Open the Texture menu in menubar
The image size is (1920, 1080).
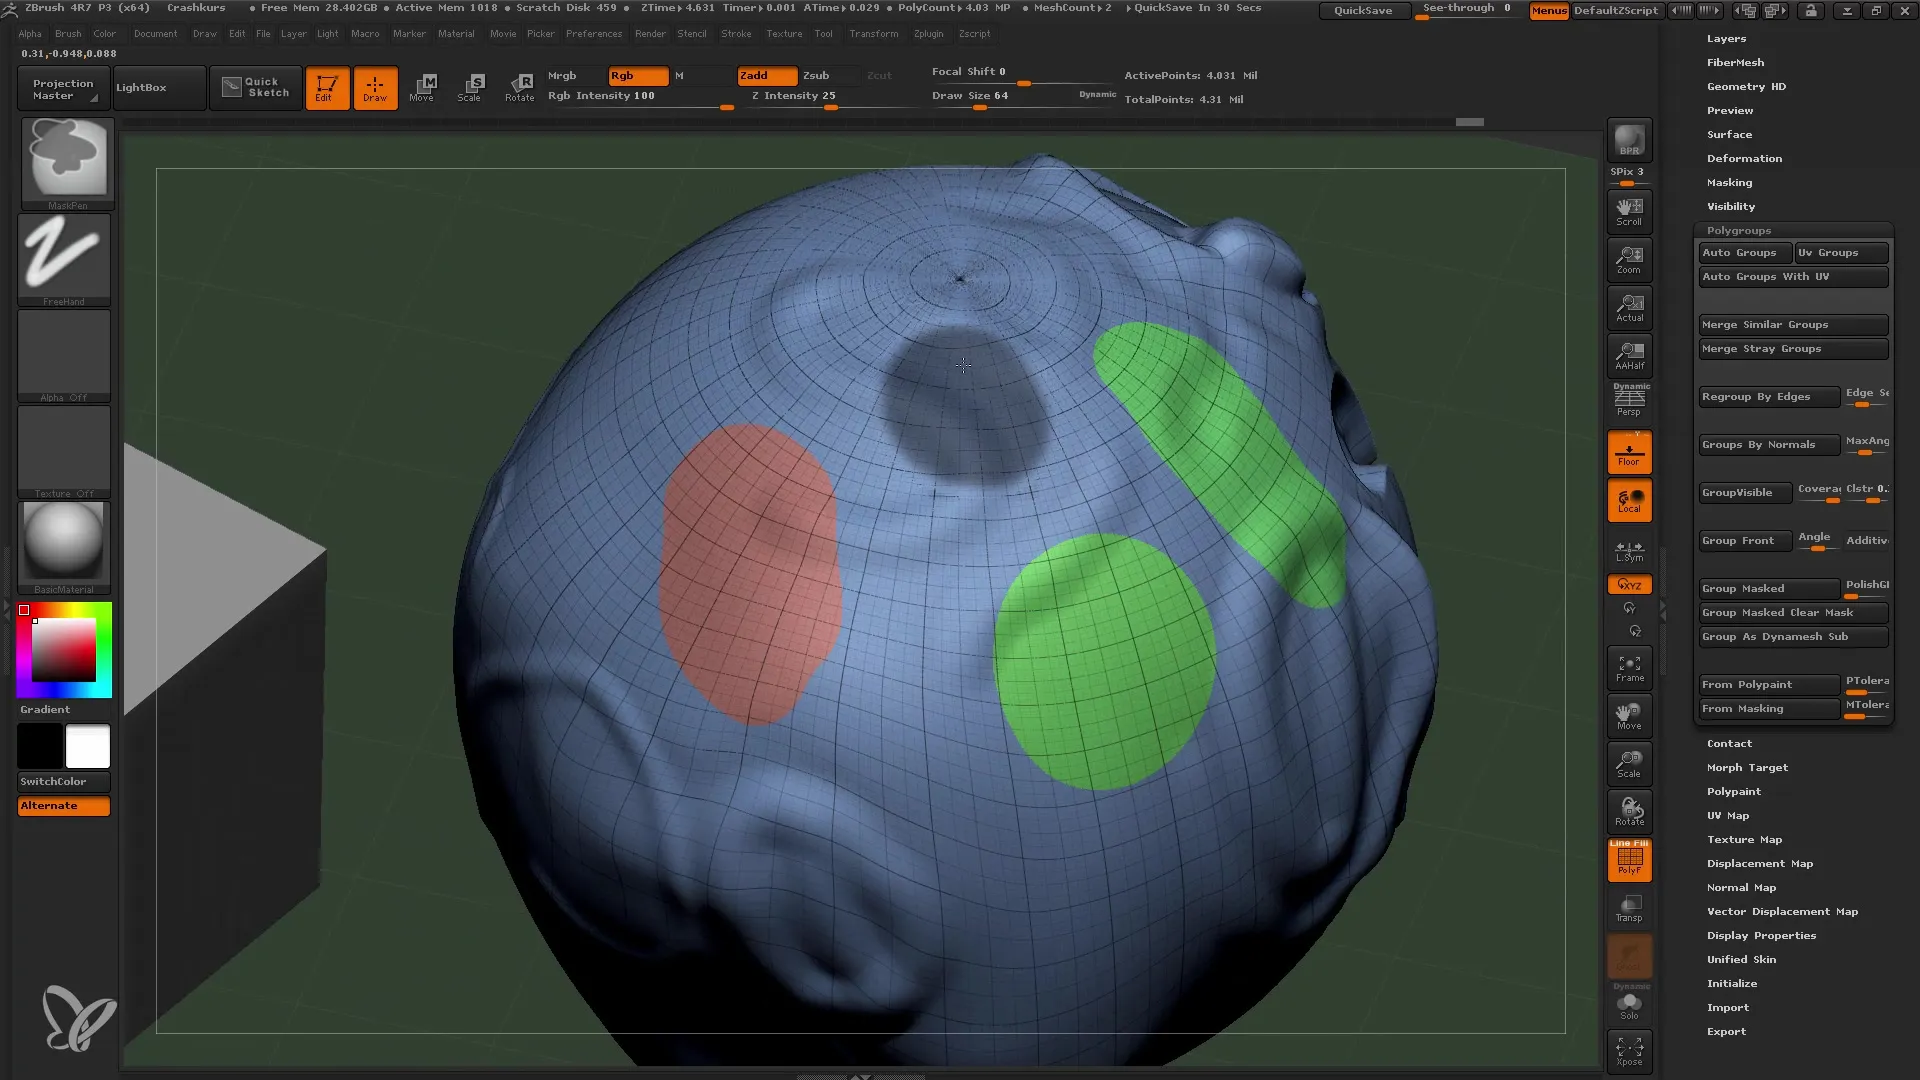coord(783,33)
